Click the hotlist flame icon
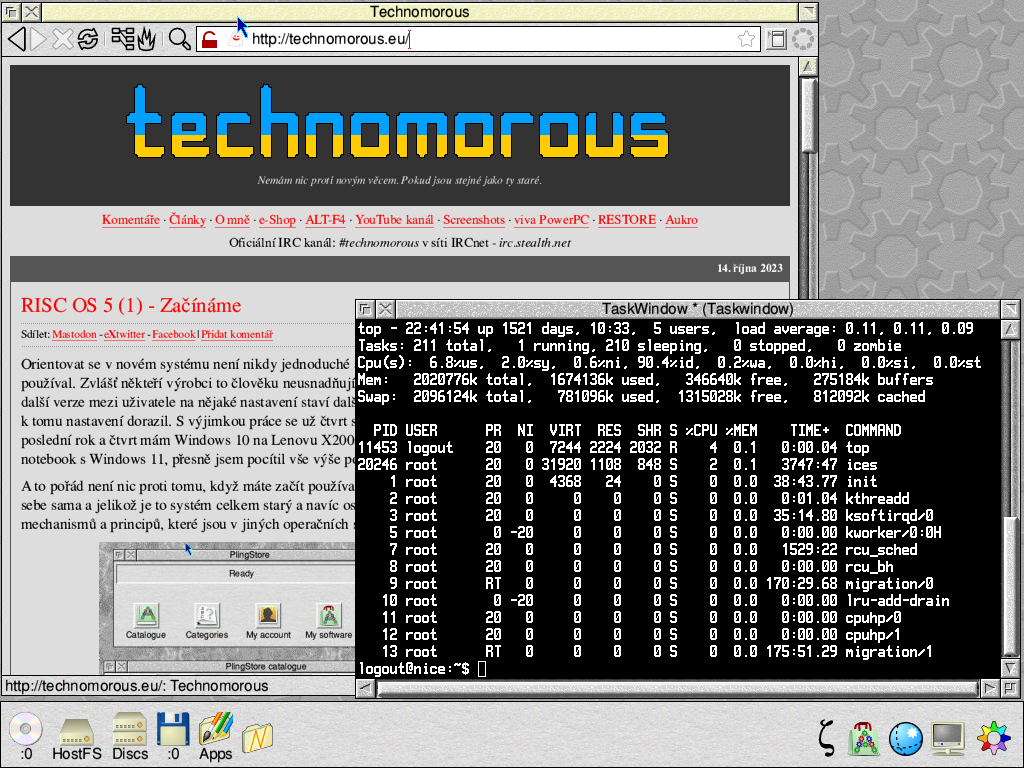The height and width of the screenshot is (768, 1024). click(x=146, y=39)
